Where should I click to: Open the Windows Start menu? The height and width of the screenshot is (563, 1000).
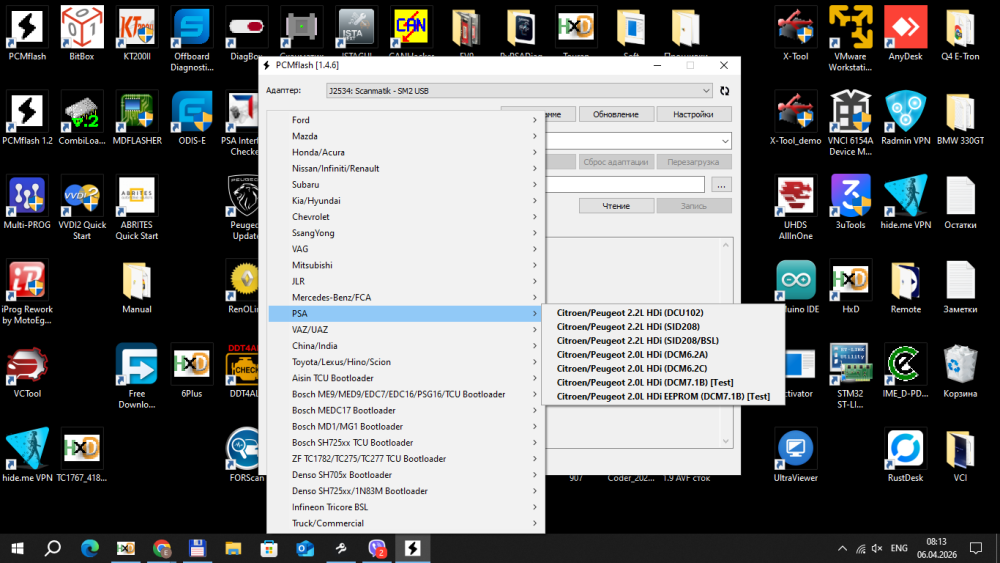click(x=18, y=548)
